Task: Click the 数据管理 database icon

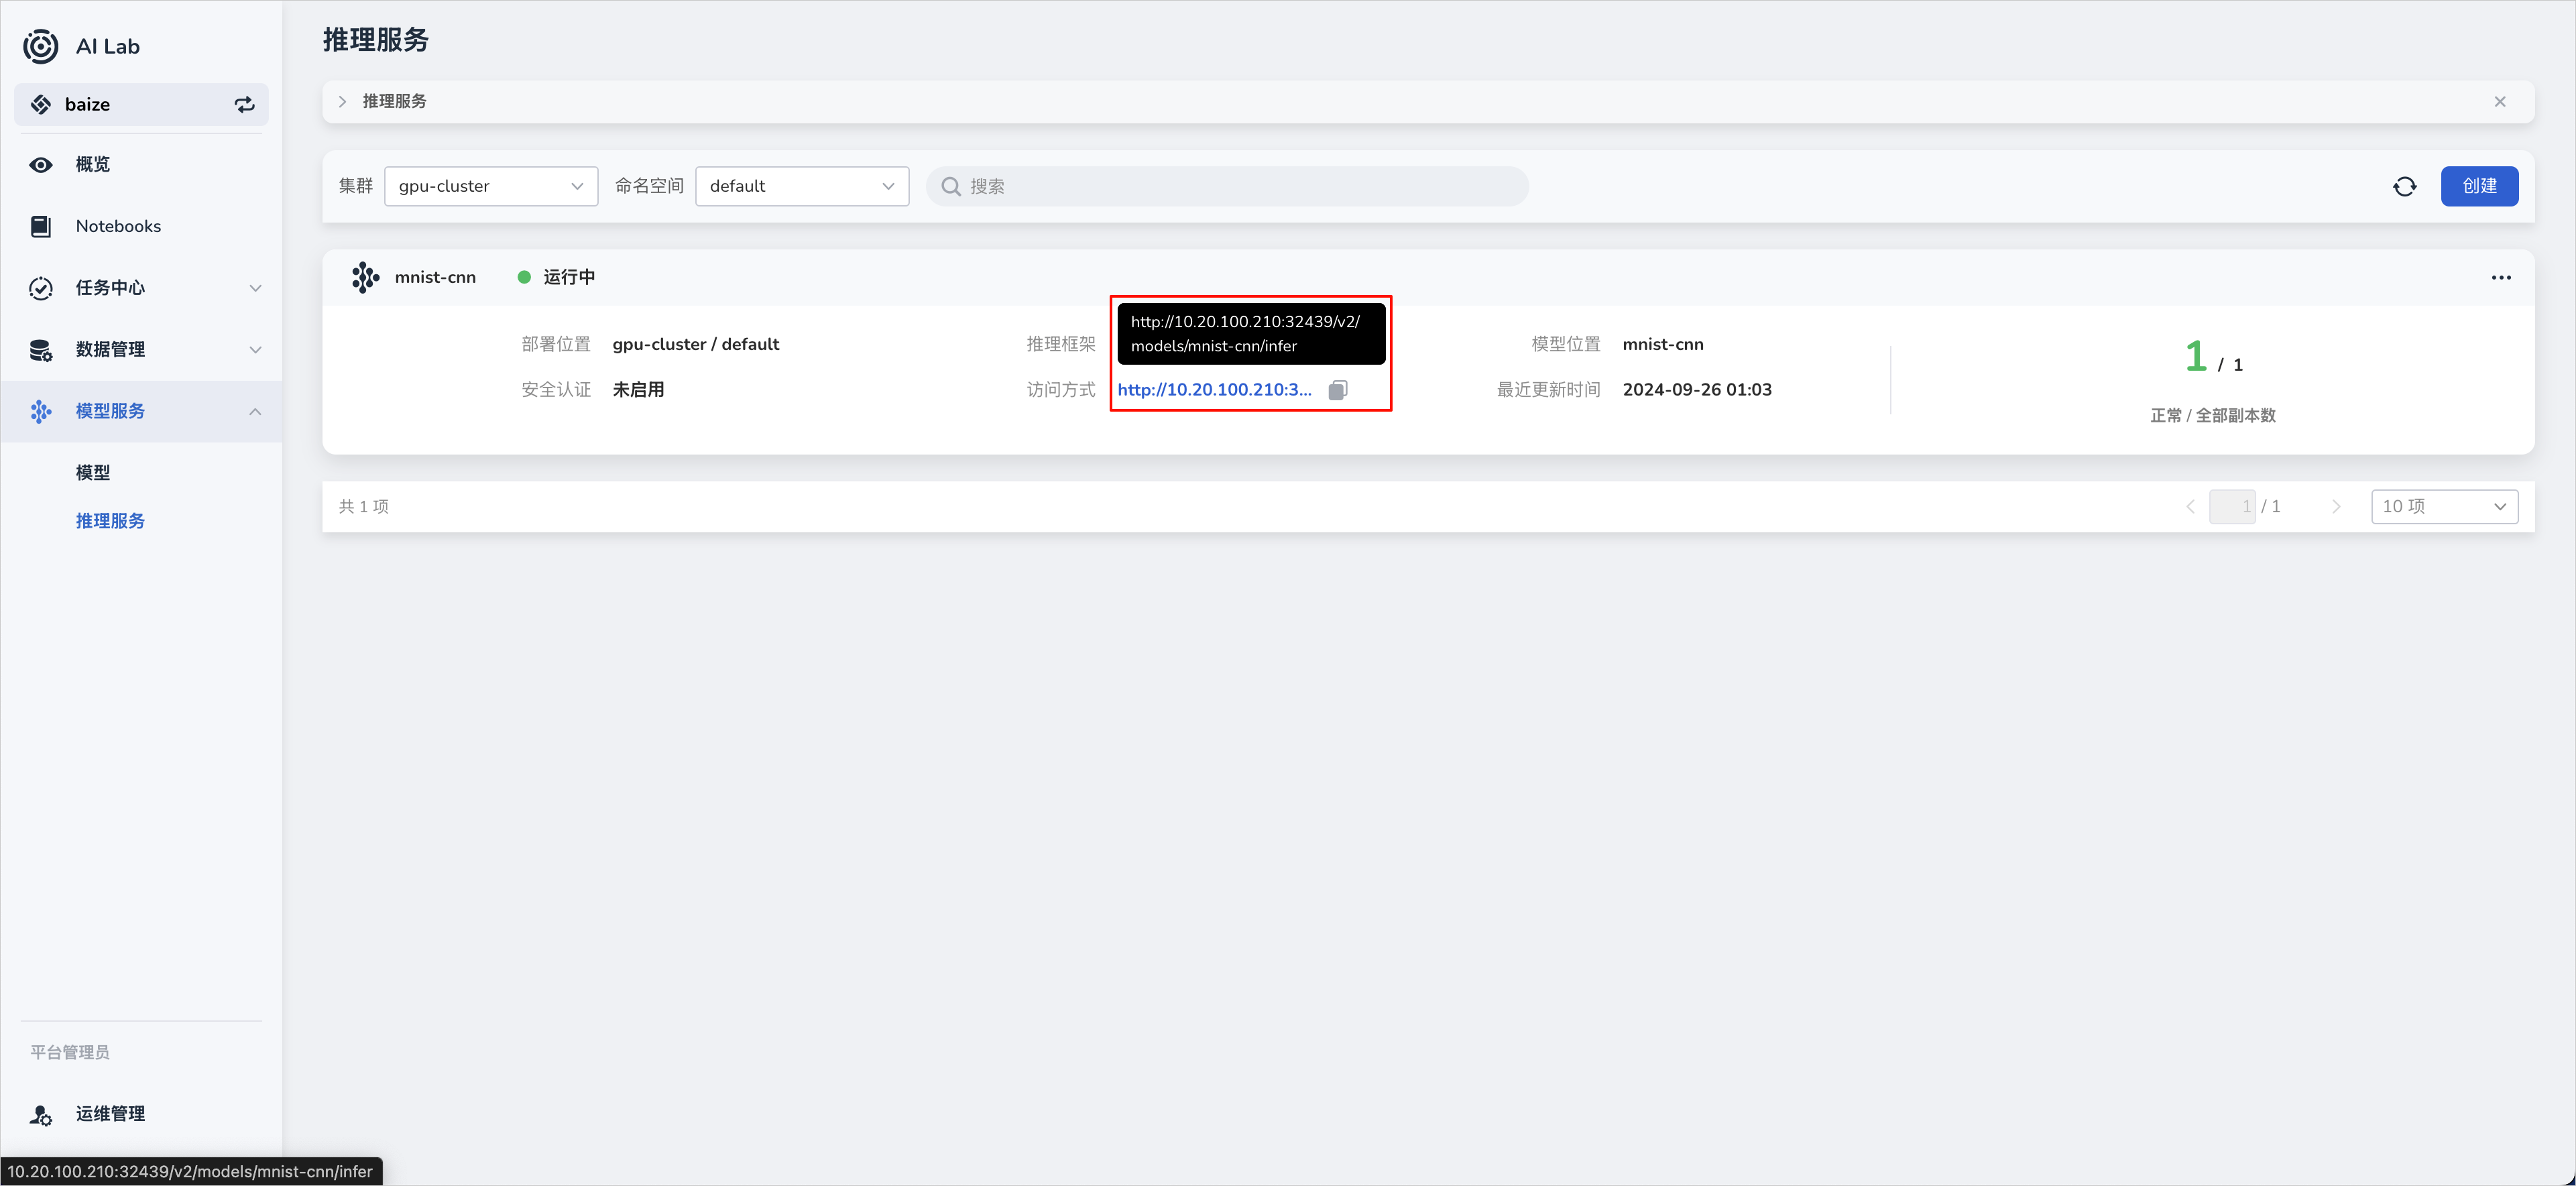Action: pyautogui.click(x=41, y=350)
